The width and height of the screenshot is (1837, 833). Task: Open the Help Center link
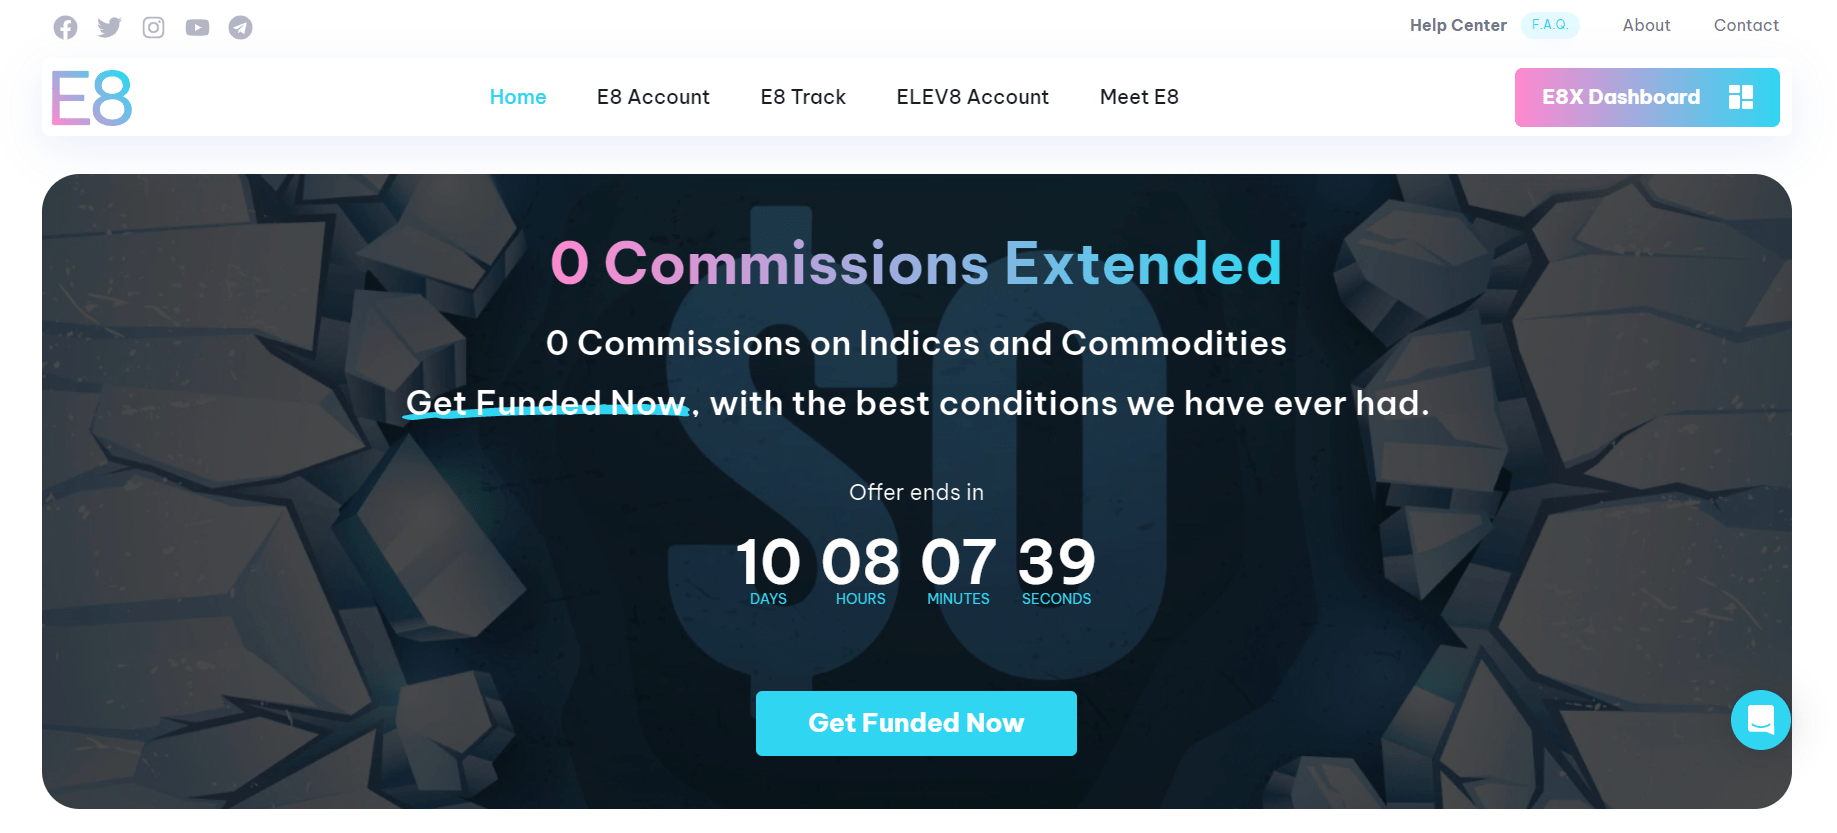[x=1458, y=25]
